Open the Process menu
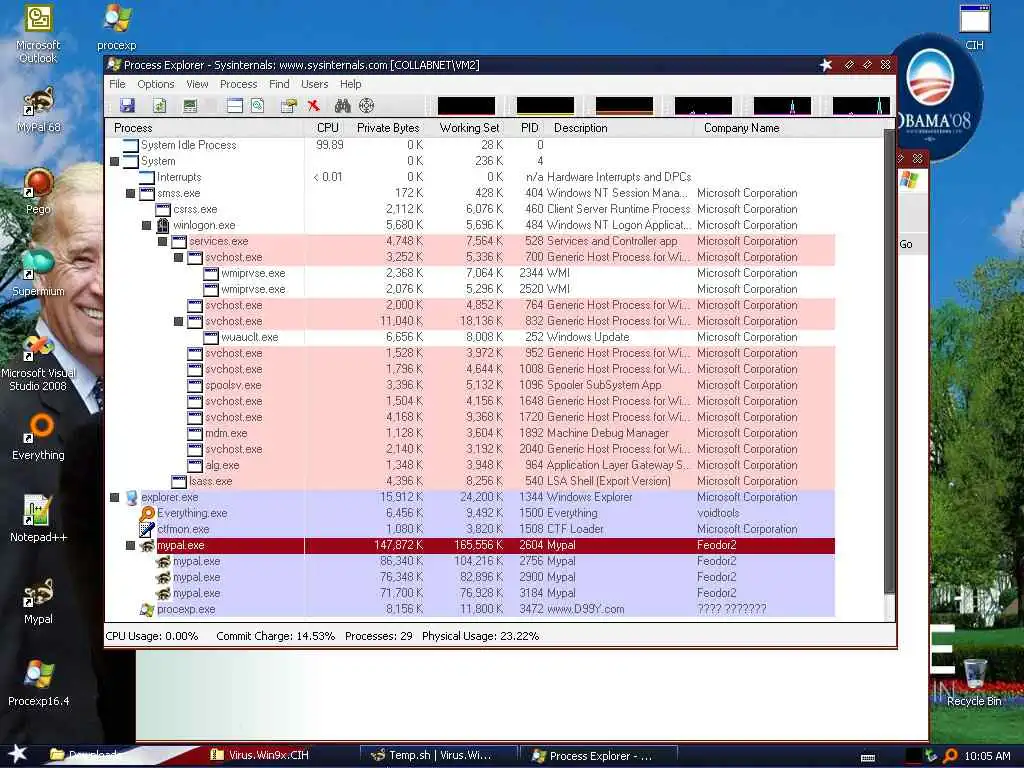The width and height of the screenshot is (1024, 768). click(238, 84)
